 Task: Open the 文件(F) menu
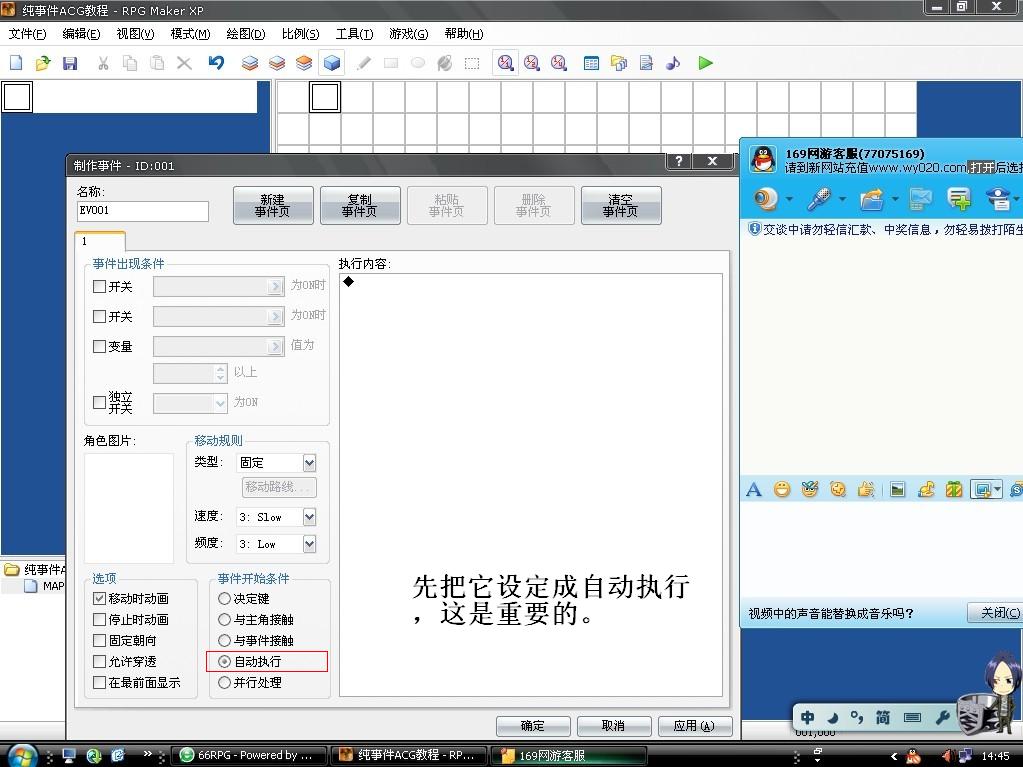(x=27, y=34)
